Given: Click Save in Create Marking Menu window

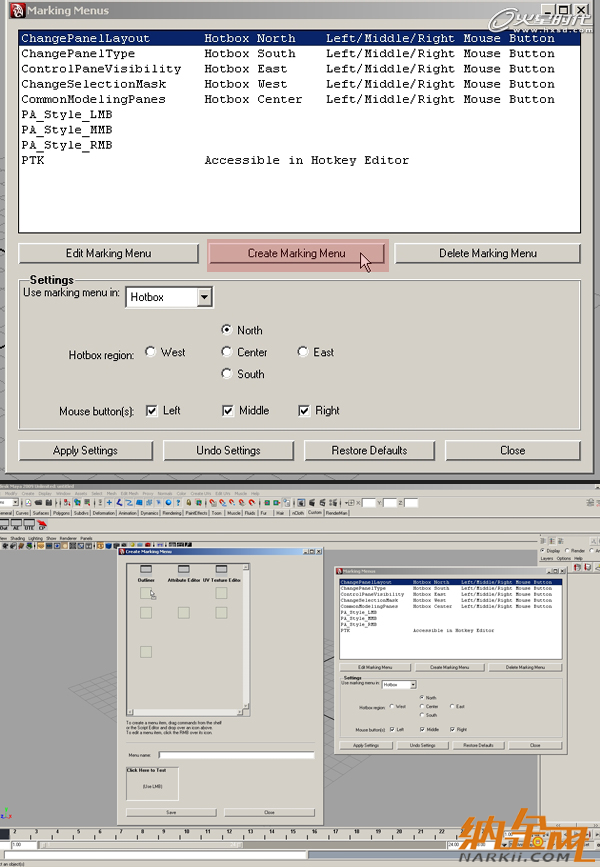Looking at the screenshot, I should click(x=171, y=812).
